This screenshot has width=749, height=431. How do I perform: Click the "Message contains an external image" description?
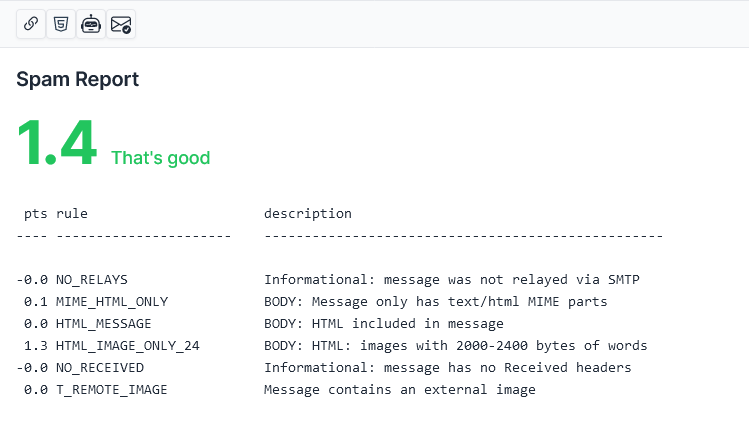click(x=400, y=390)
